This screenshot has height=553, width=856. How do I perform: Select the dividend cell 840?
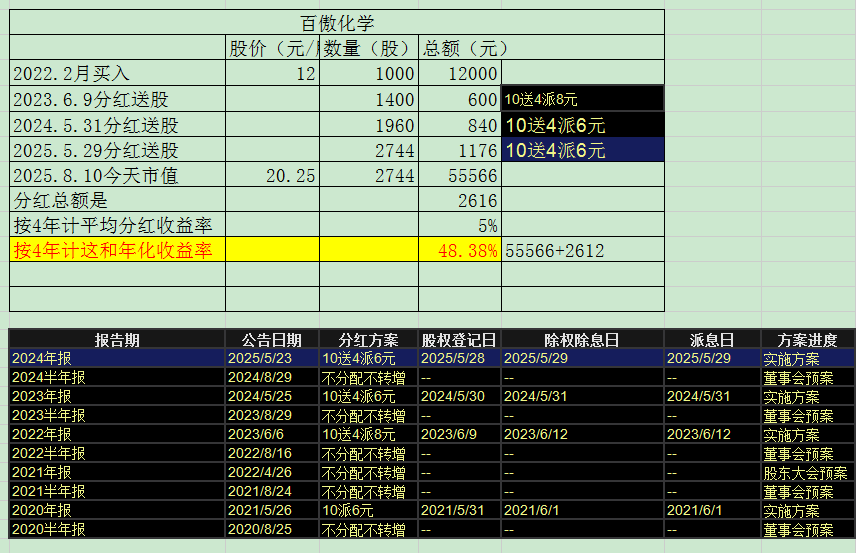tap(460, 124)
